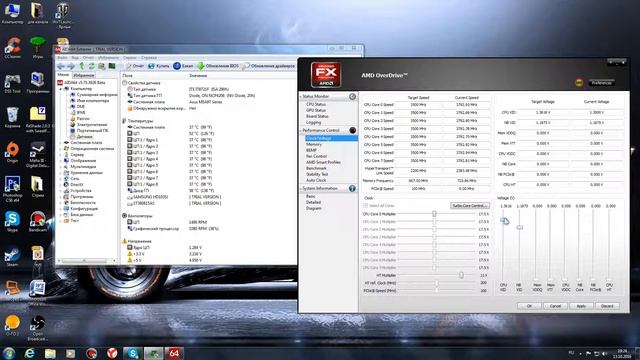
Task: Open Internet Explorer taskbar icon
Action: pos(29,353)
